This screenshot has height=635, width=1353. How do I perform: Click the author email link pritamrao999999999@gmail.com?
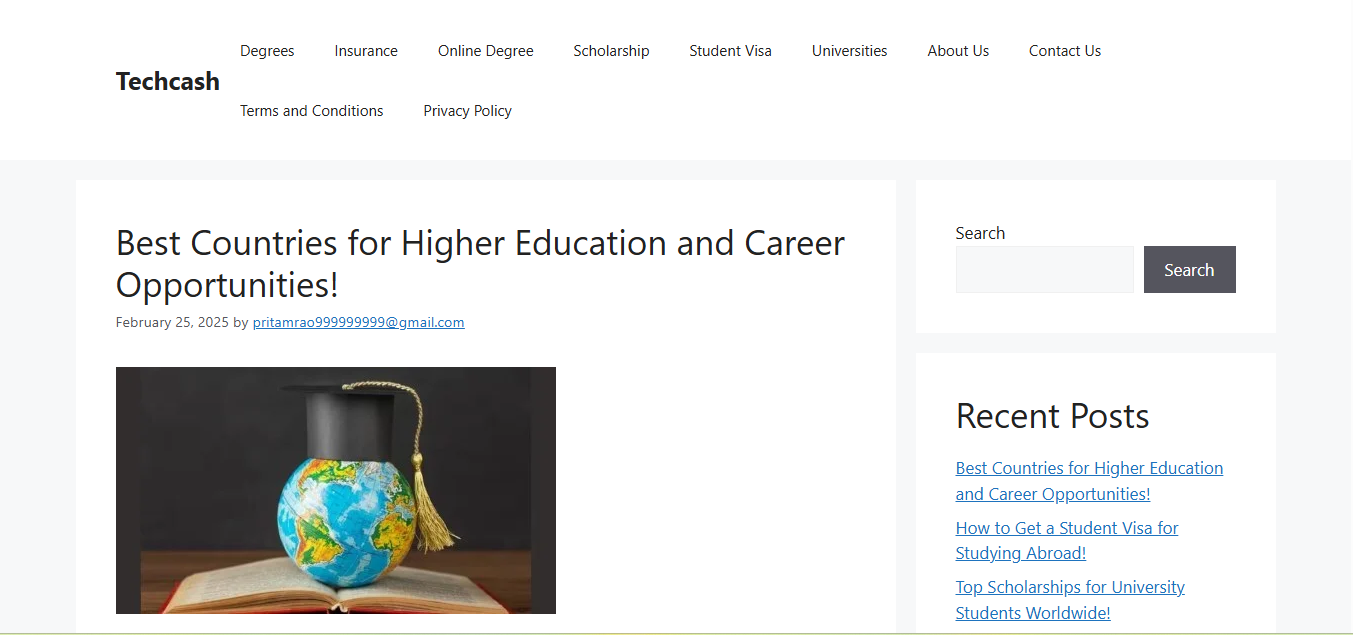point(358,322)
